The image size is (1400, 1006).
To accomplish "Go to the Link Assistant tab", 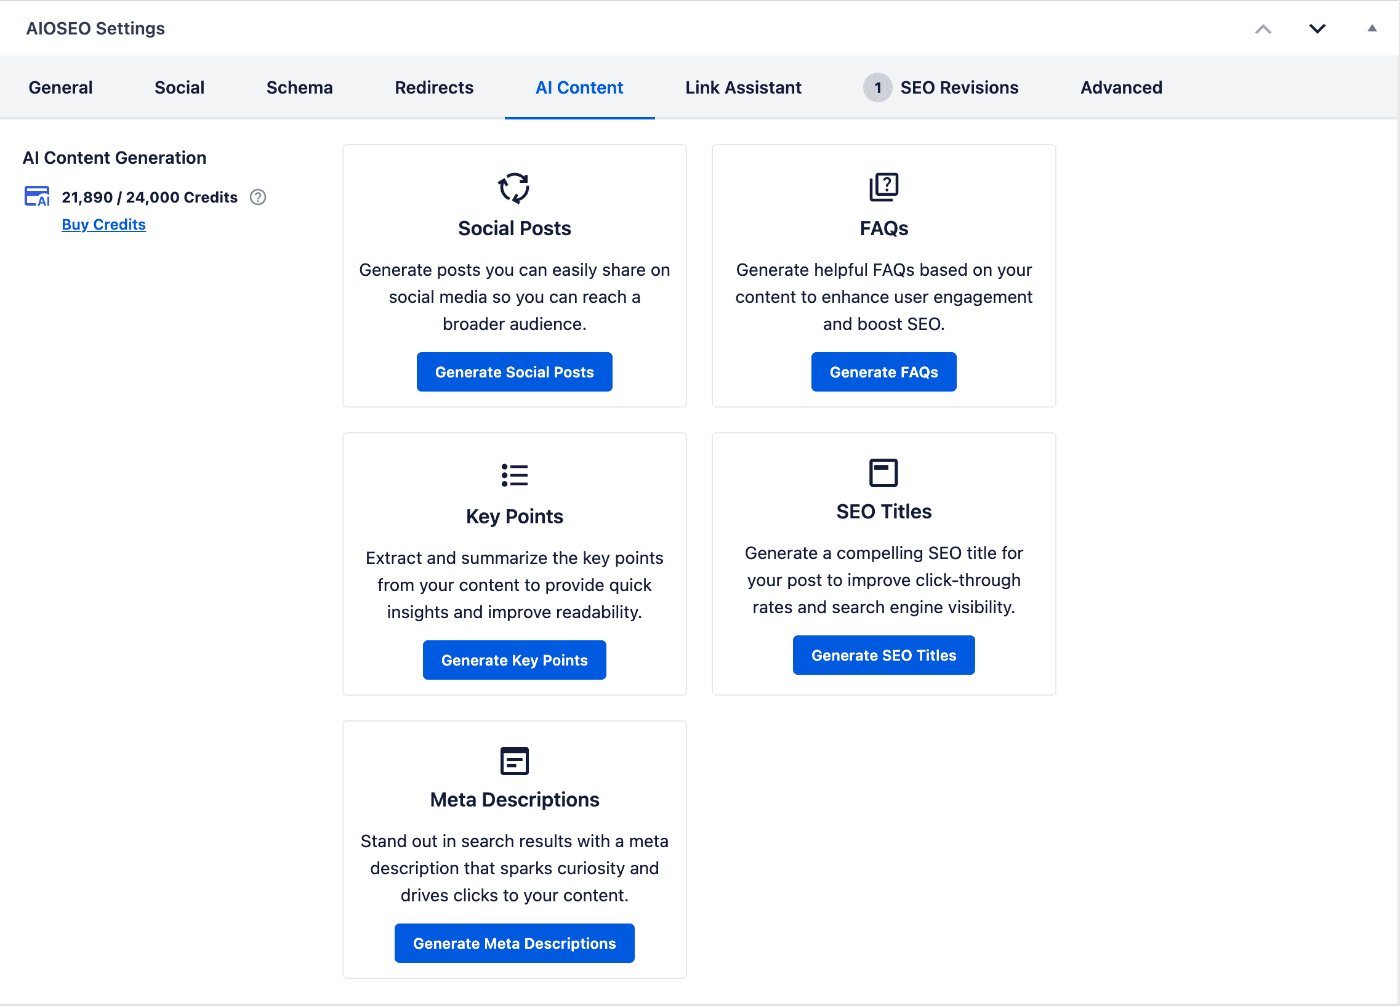I will pos(743,88).
